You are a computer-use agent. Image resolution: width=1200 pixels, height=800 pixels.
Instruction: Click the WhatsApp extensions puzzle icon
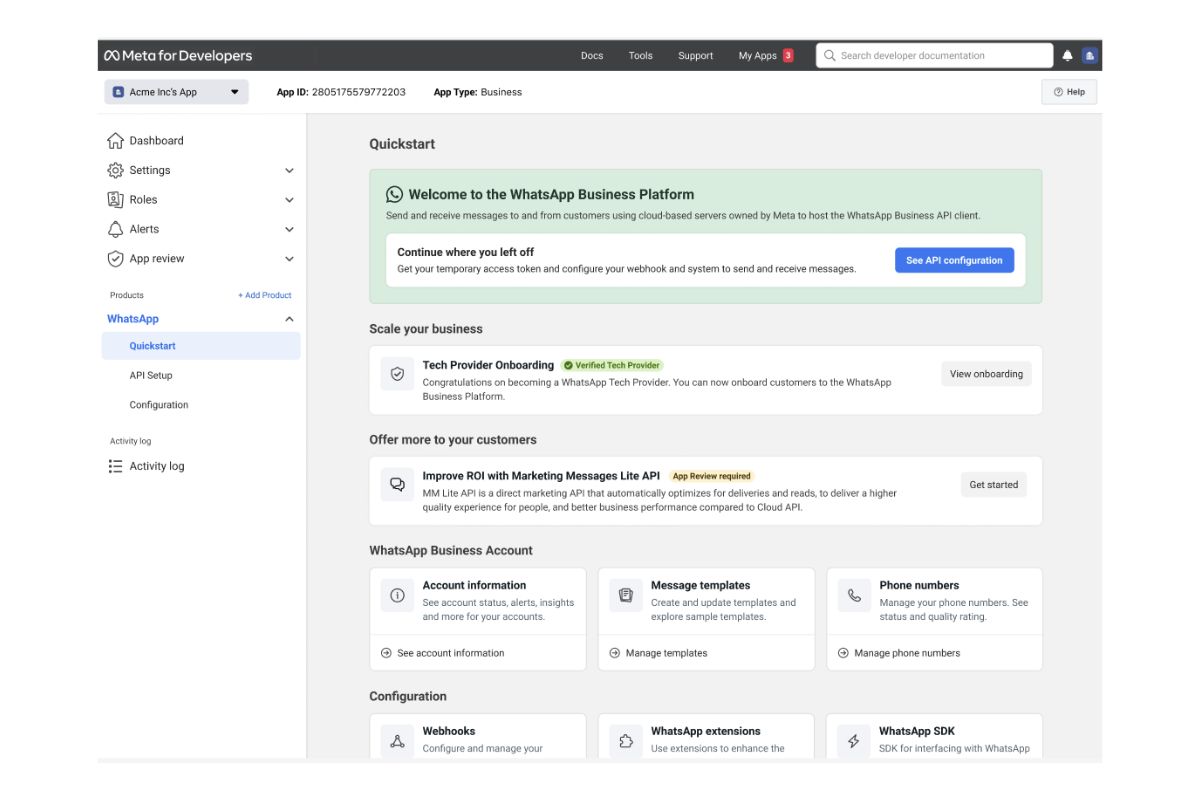626,741
